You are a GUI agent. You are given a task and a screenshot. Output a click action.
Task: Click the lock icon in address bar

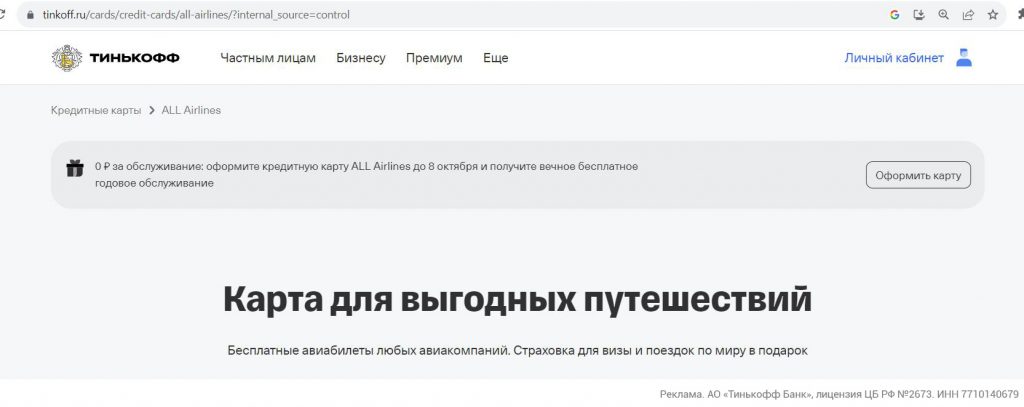coord(30,14)
